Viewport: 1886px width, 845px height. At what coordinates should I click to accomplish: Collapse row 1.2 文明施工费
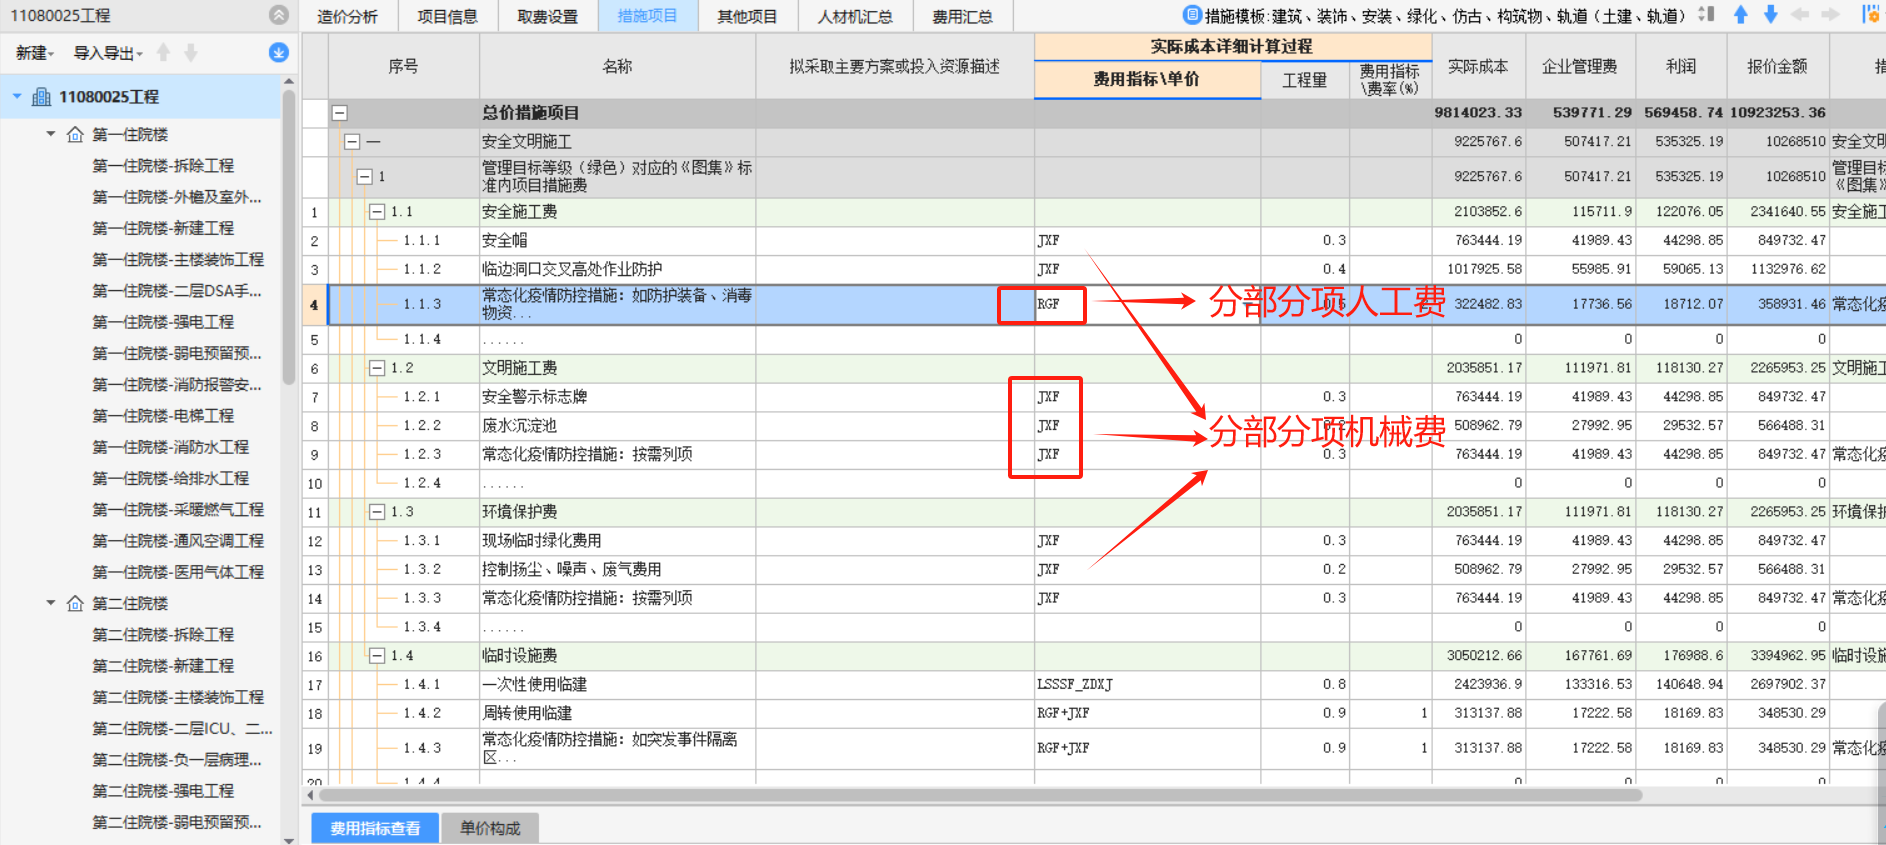[377, 368]
